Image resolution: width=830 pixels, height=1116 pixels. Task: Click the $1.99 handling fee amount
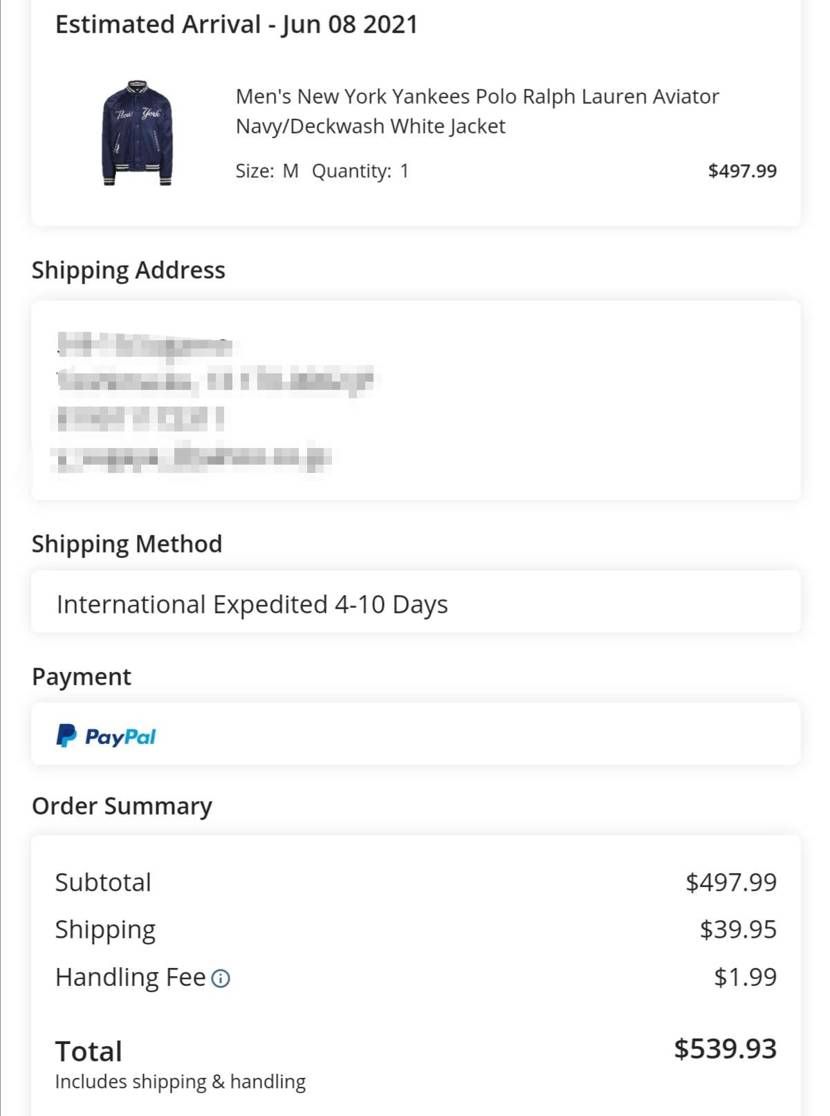click(x=745, y=977)
